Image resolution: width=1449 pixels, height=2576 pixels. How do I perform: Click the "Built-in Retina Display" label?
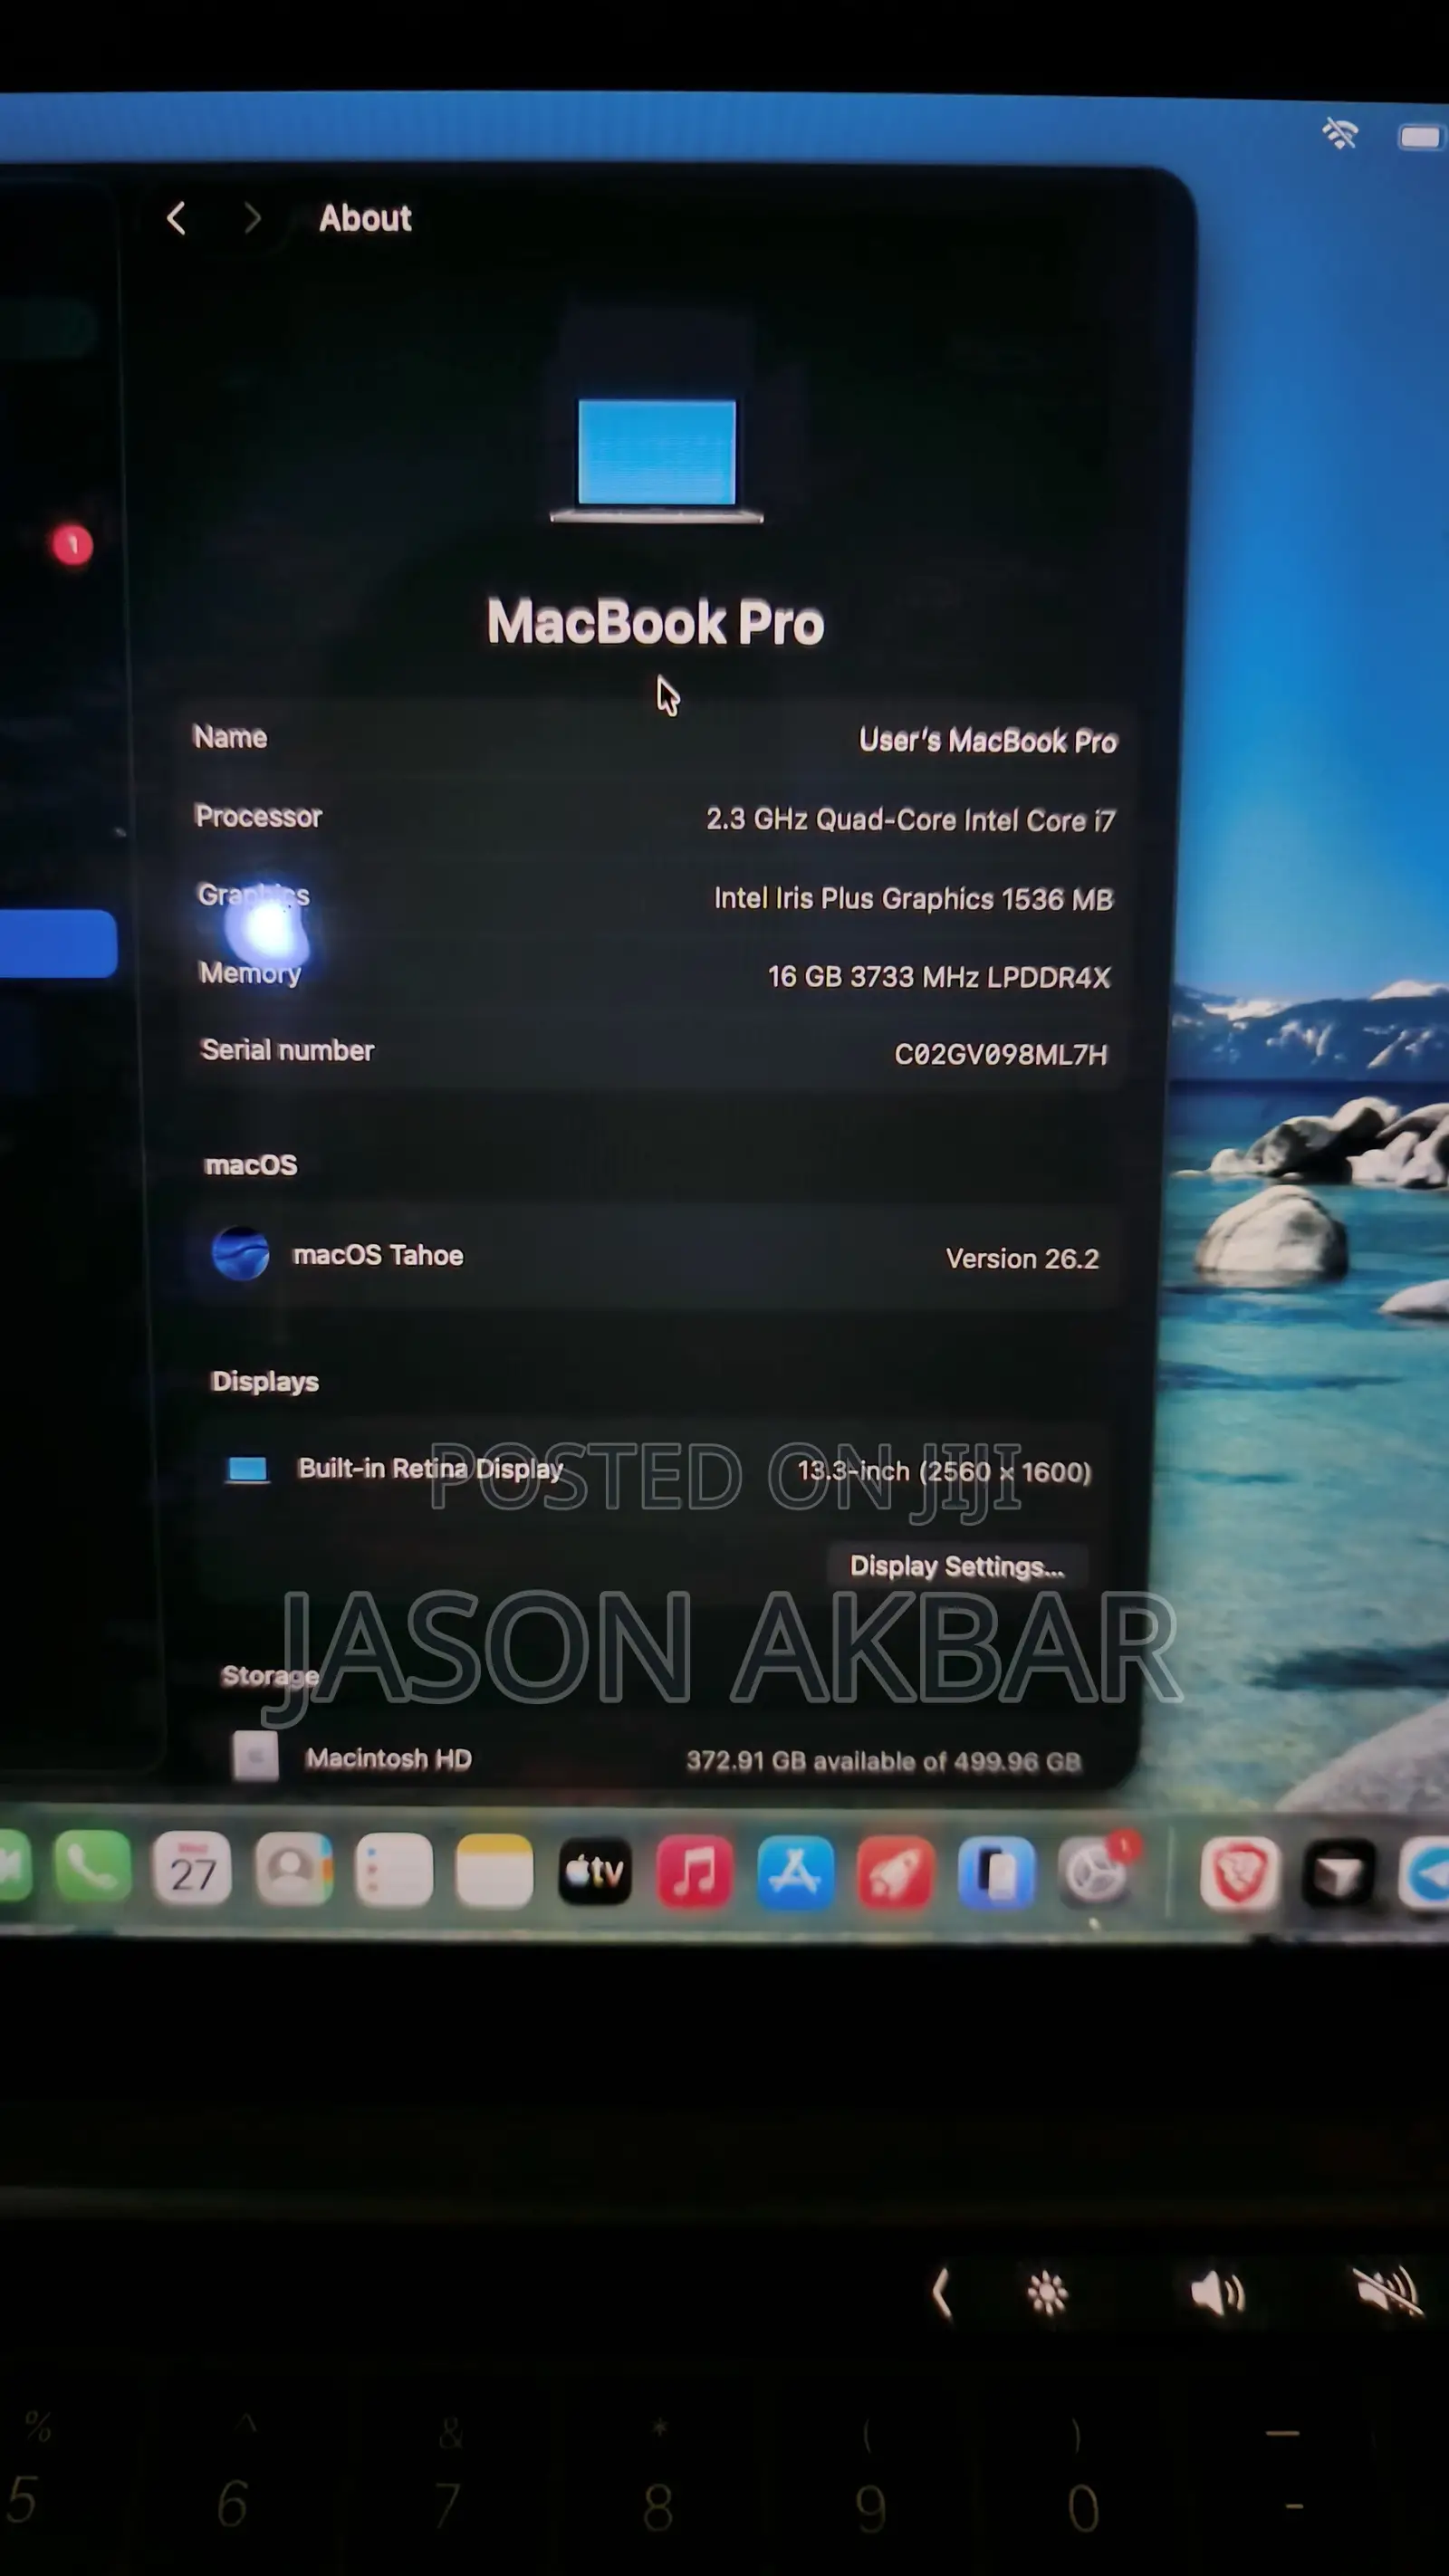click(x=431, y=1468)
